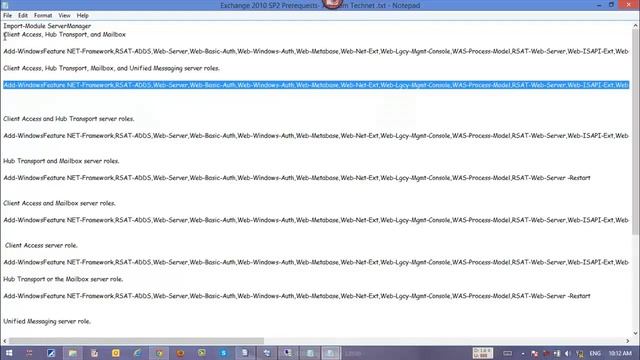Click the yellow square taskbar app icon
The width and height of the screenshot is (640, 360).
[116, 353]
